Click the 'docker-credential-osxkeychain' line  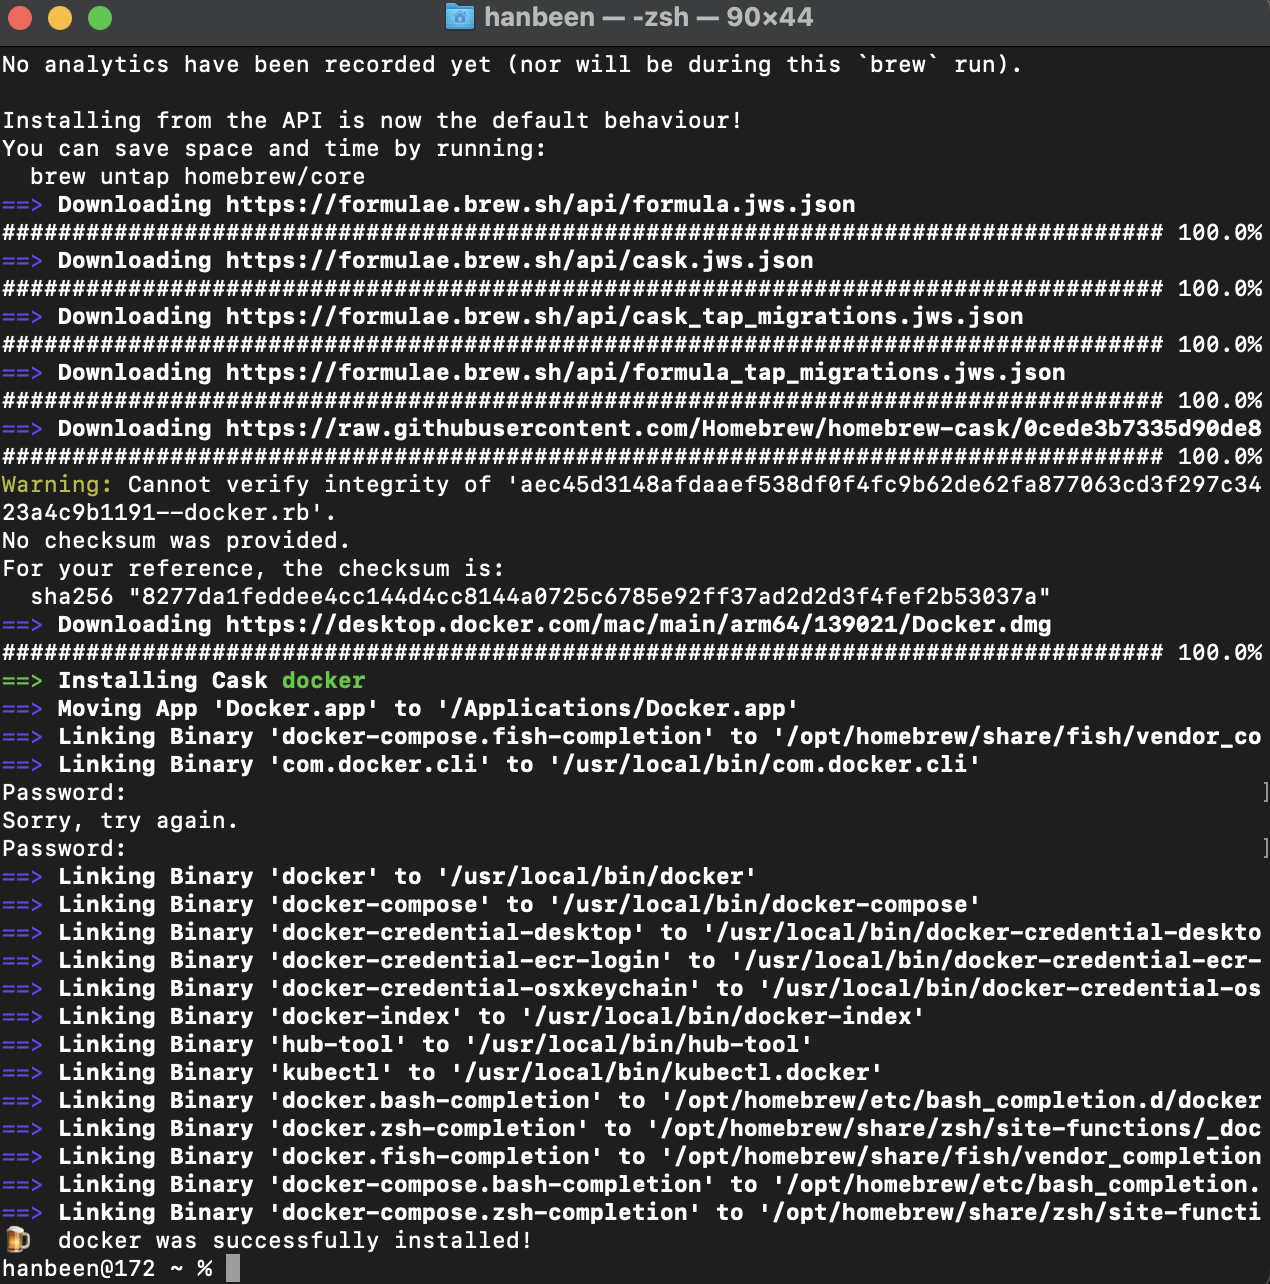pos(632,988)
